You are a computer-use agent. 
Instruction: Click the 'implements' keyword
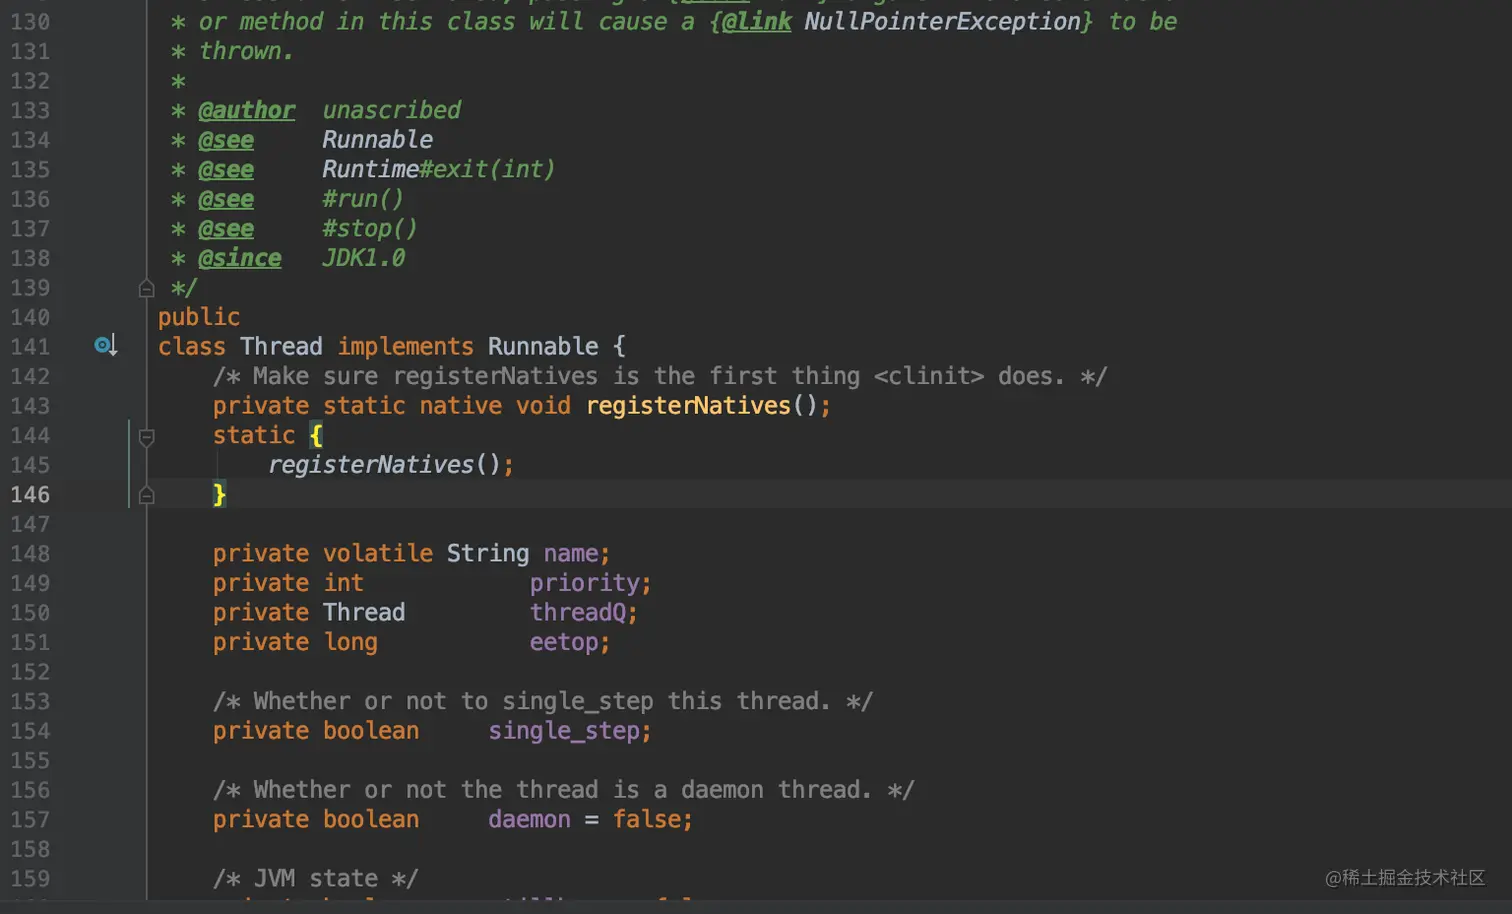[405, 346]
